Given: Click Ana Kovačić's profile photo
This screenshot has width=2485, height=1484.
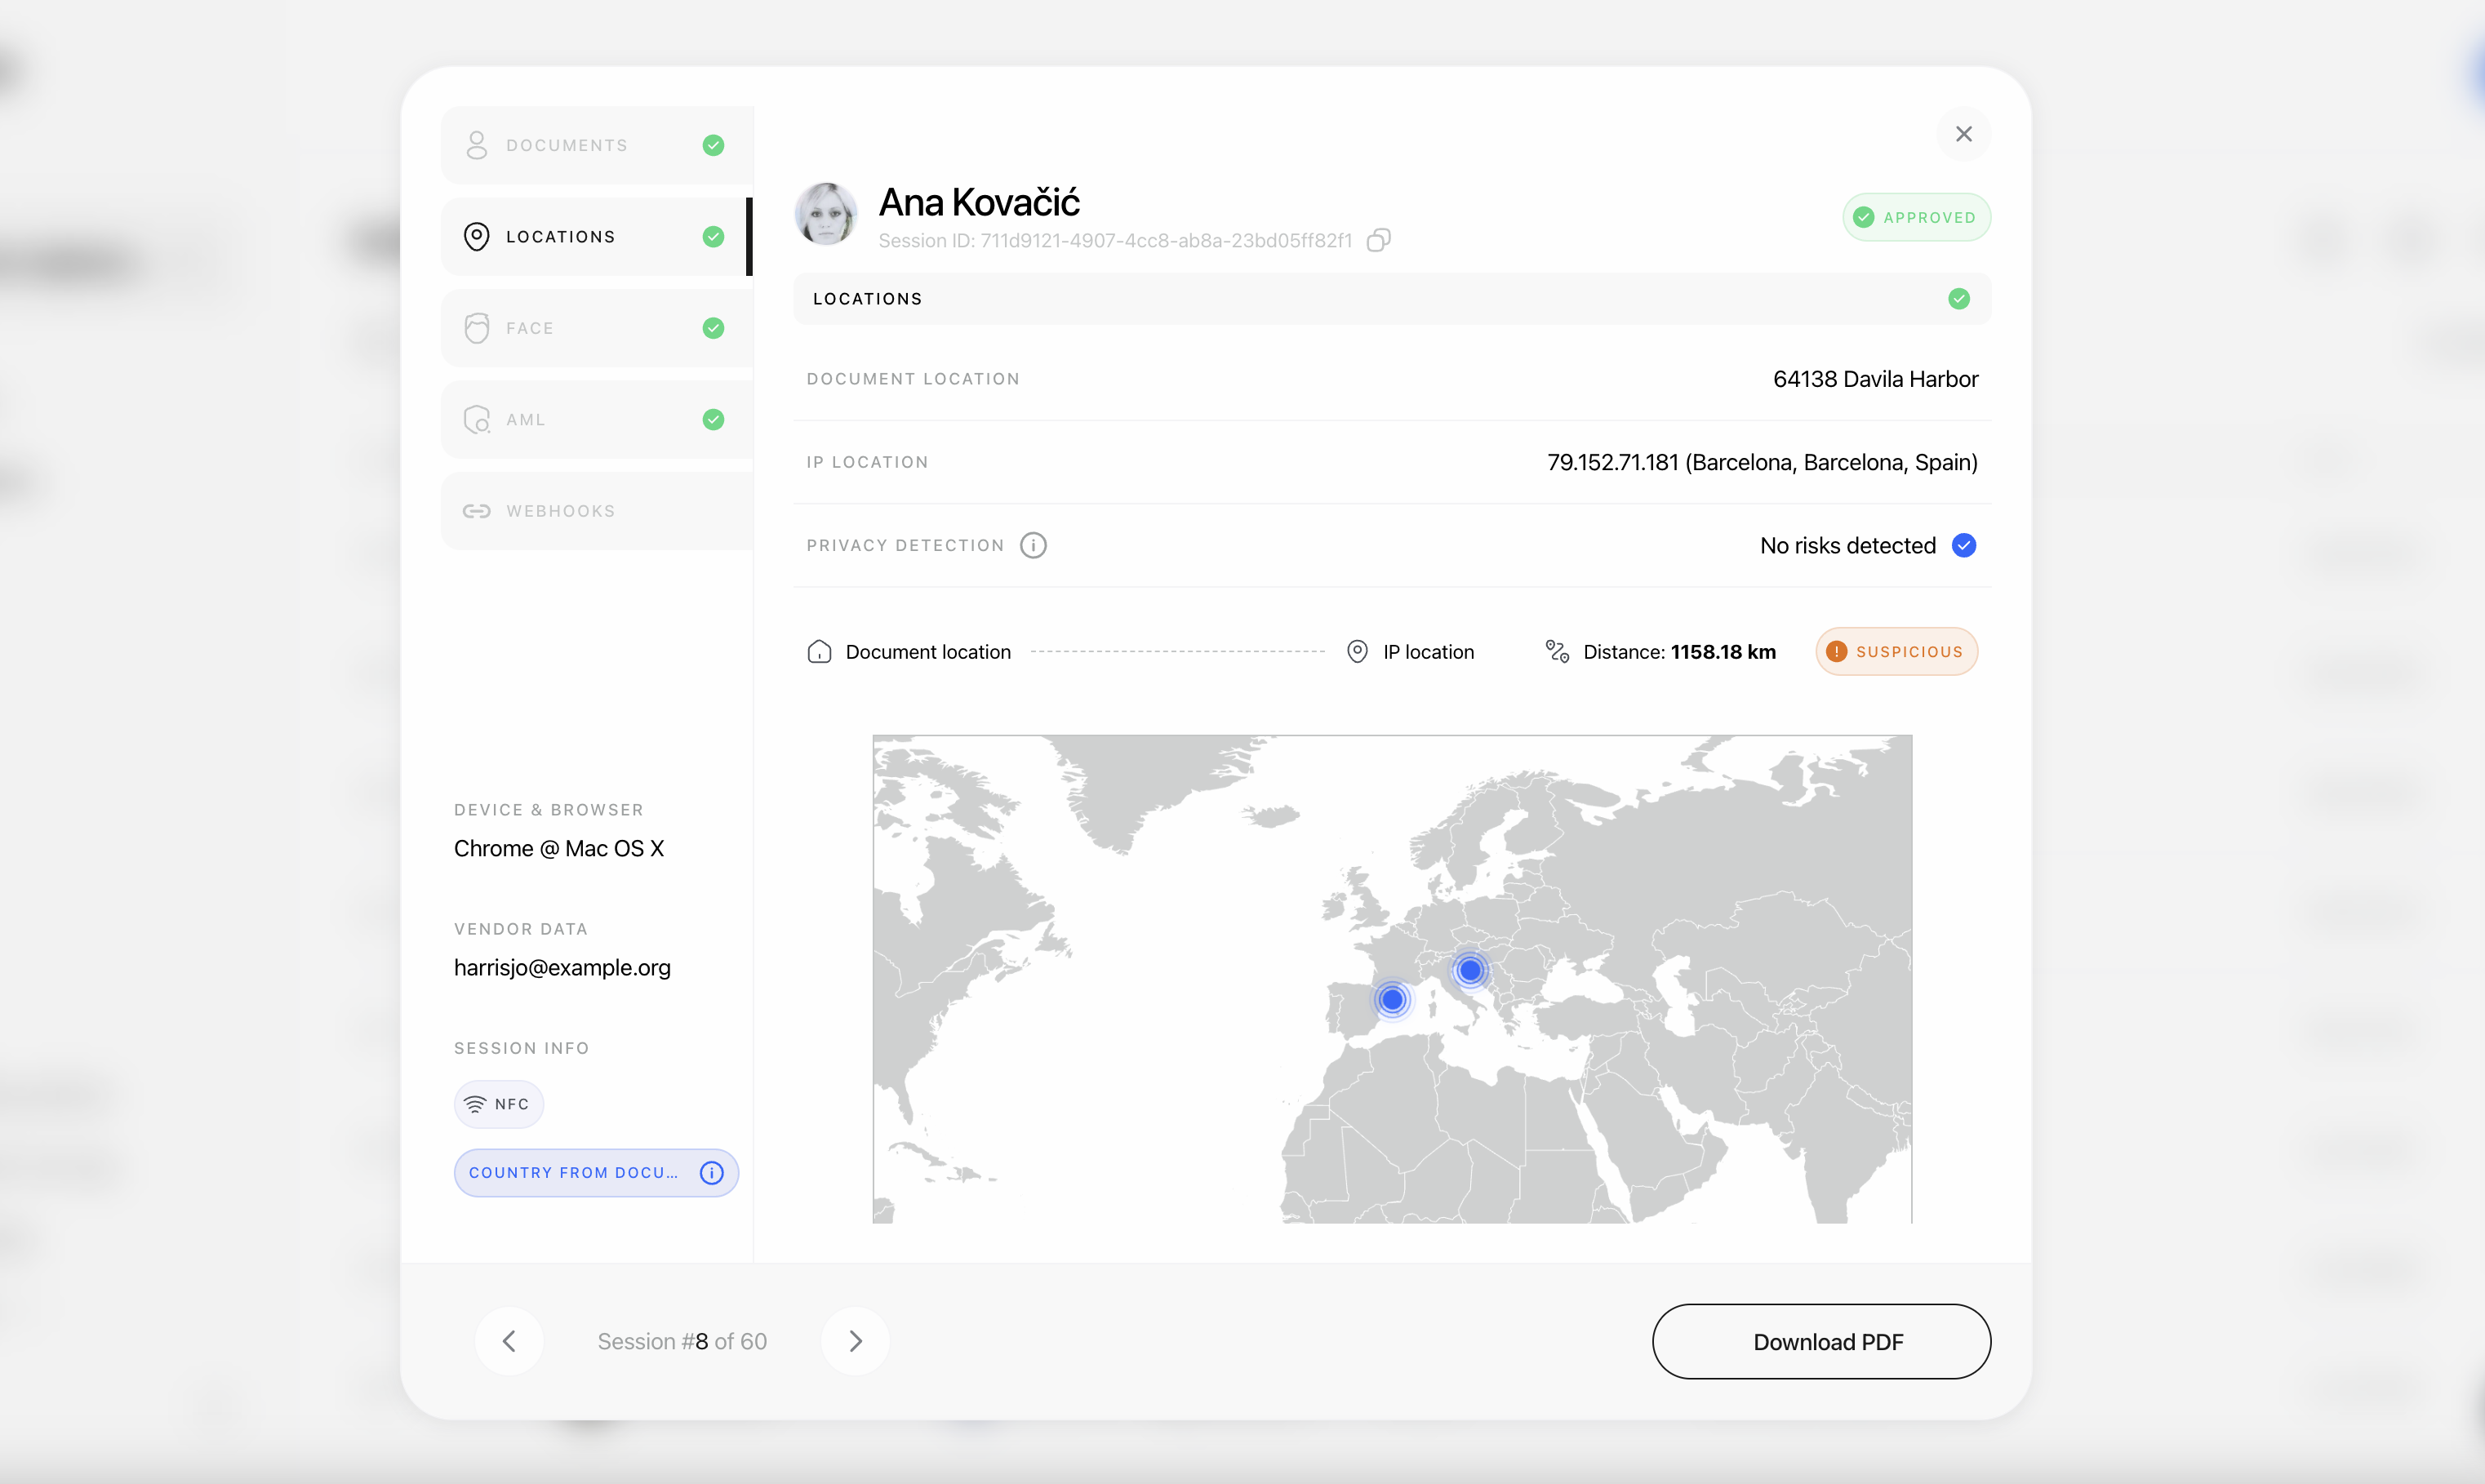Looking at the screenshot, I should (826, 214).
